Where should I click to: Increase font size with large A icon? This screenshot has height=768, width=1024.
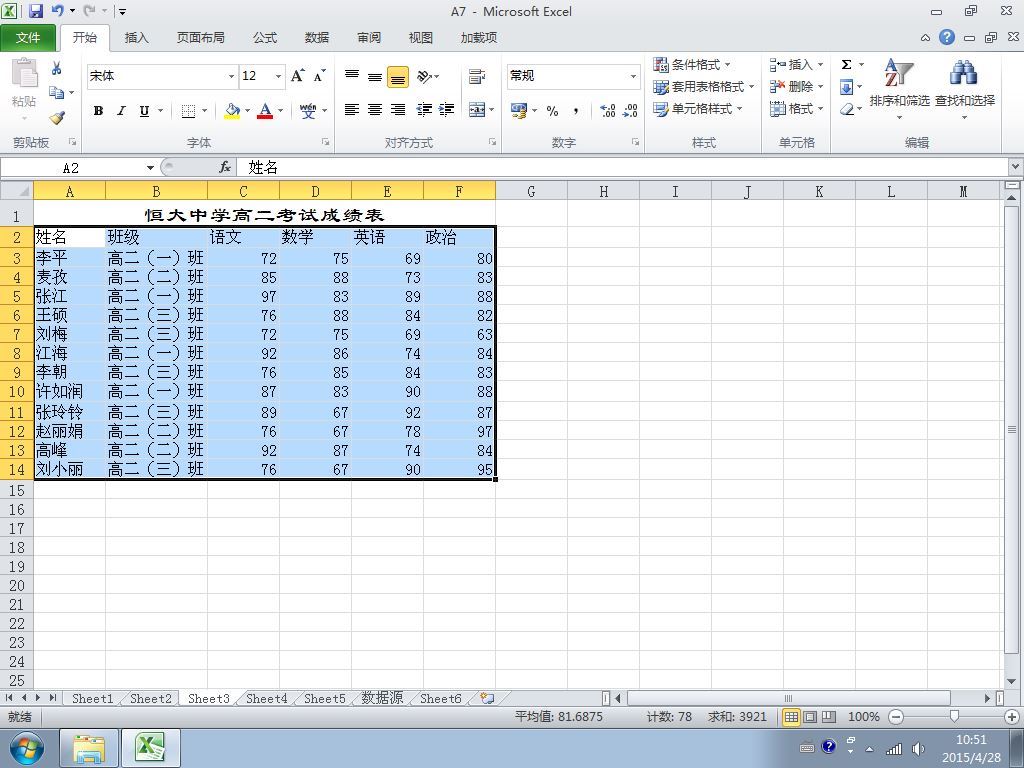297,76
